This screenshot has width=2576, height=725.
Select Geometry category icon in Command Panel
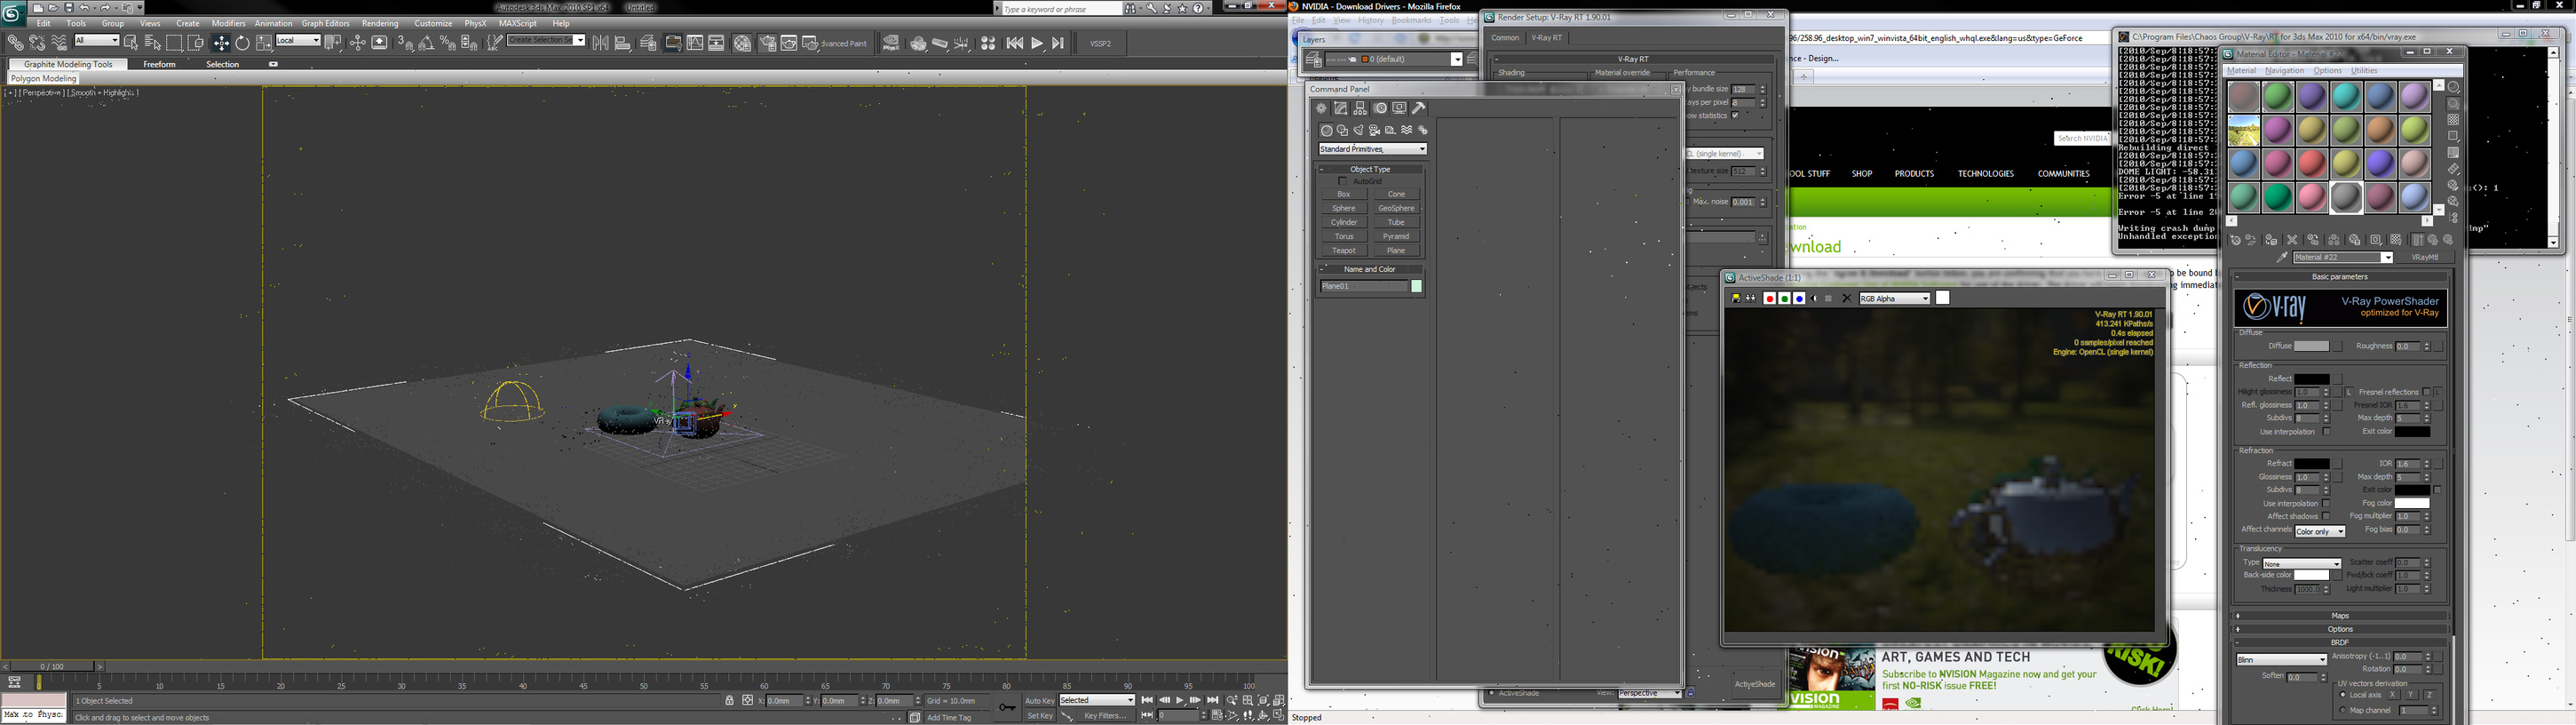pyautogui.click(x=1327, y=131)
